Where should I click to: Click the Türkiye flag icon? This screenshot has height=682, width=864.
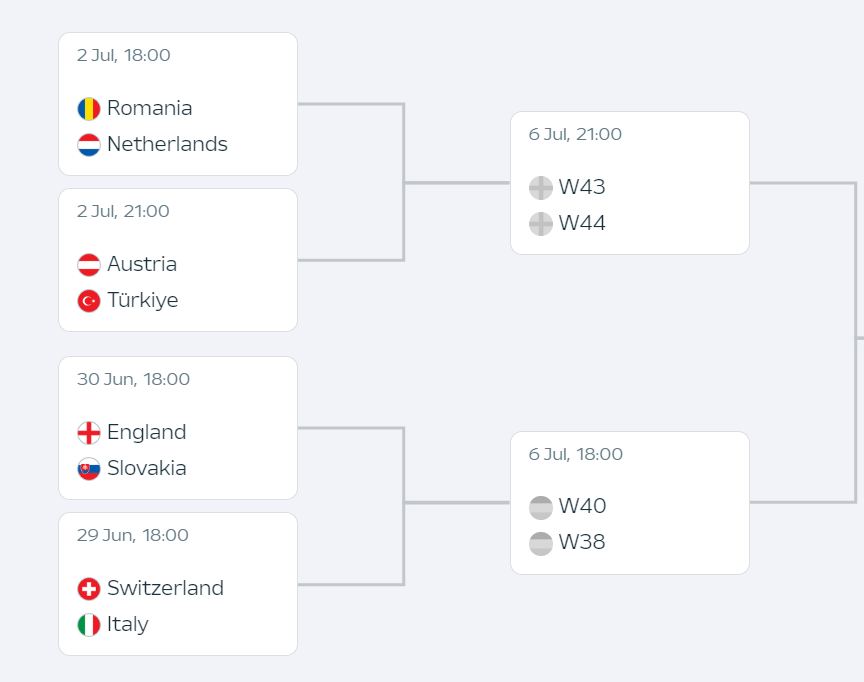coord(89,301)
